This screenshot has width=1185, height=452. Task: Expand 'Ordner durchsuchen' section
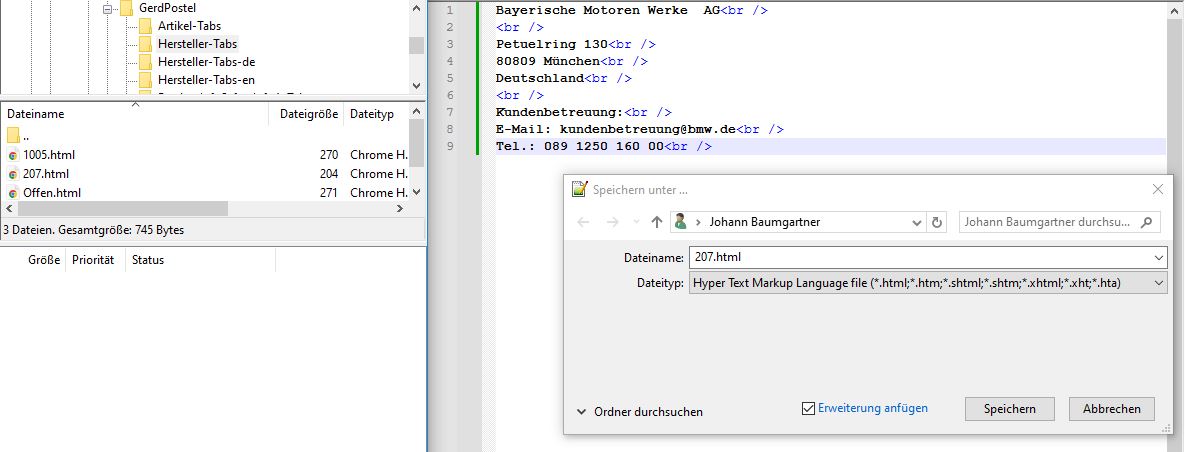tap(639, 412)
